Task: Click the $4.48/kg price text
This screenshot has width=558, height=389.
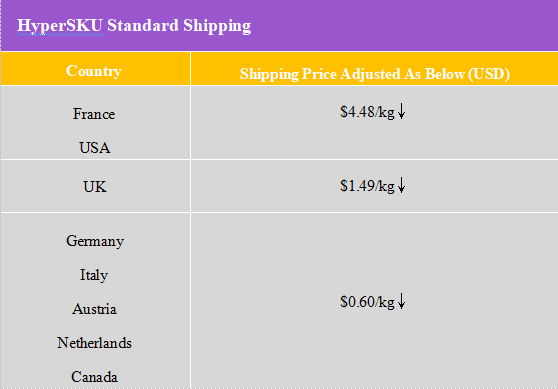Action: point(367,112)
